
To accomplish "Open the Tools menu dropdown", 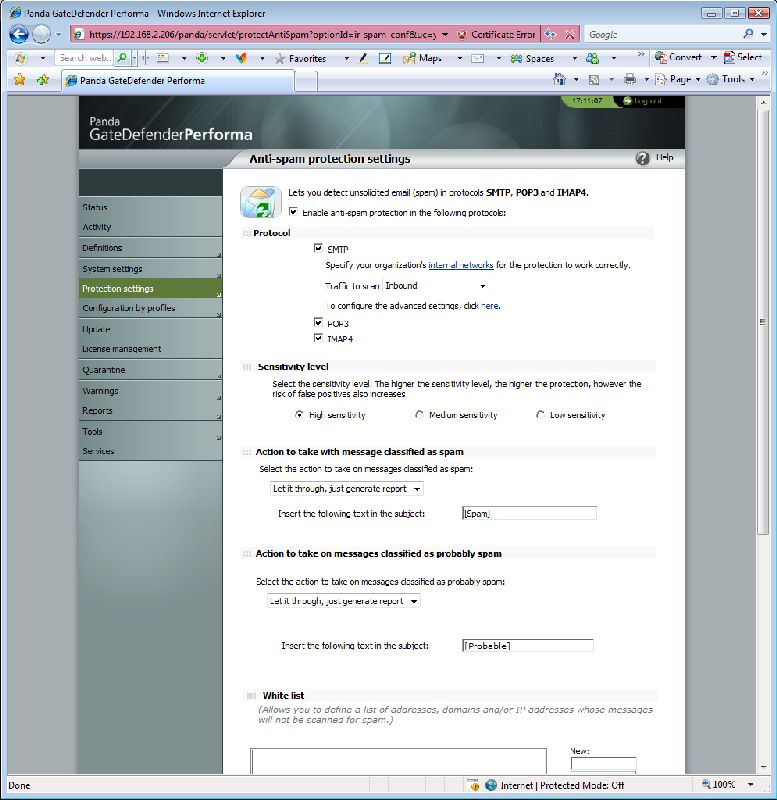I will coord(731,79).
